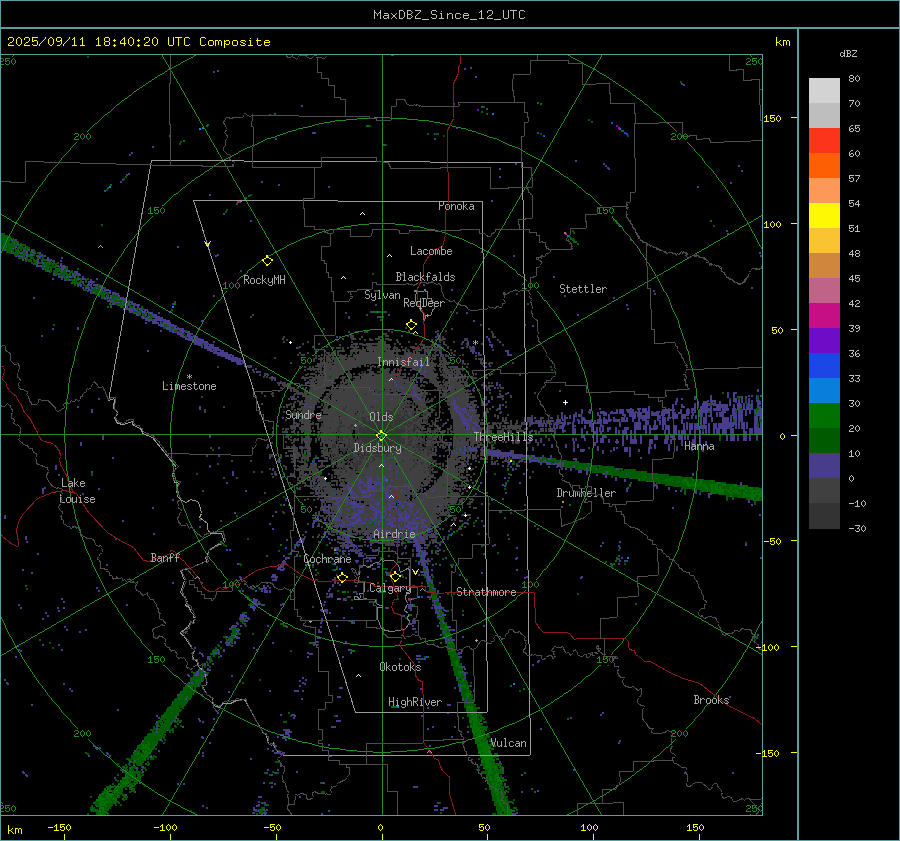Screen dimensions: 900x841
Task: Click the Sundre town label
Action: (303, 414)
